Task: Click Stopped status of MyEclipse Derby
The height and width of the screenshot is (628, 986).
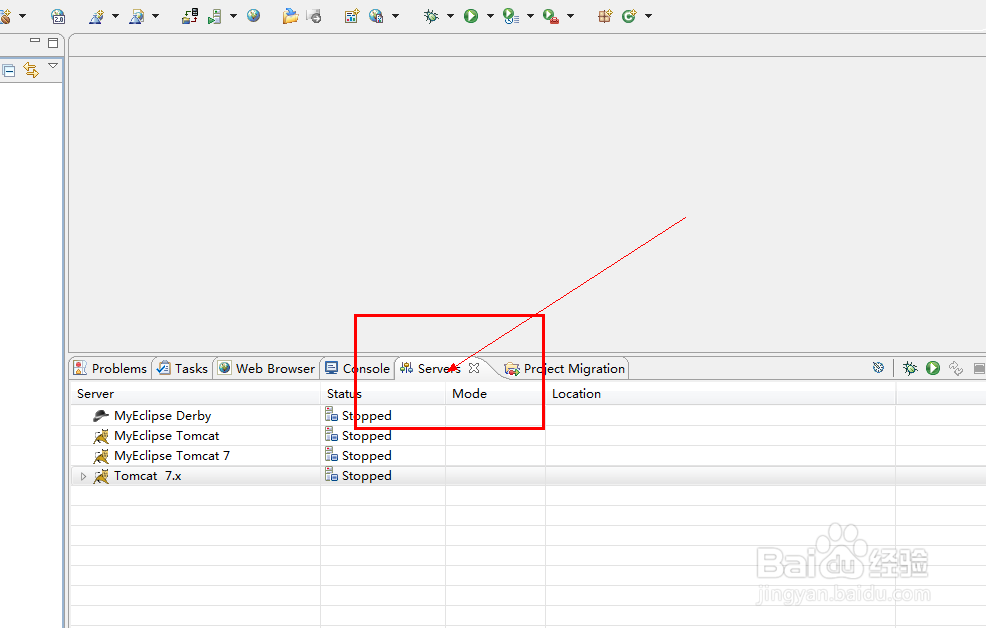Action: [367, 416]
